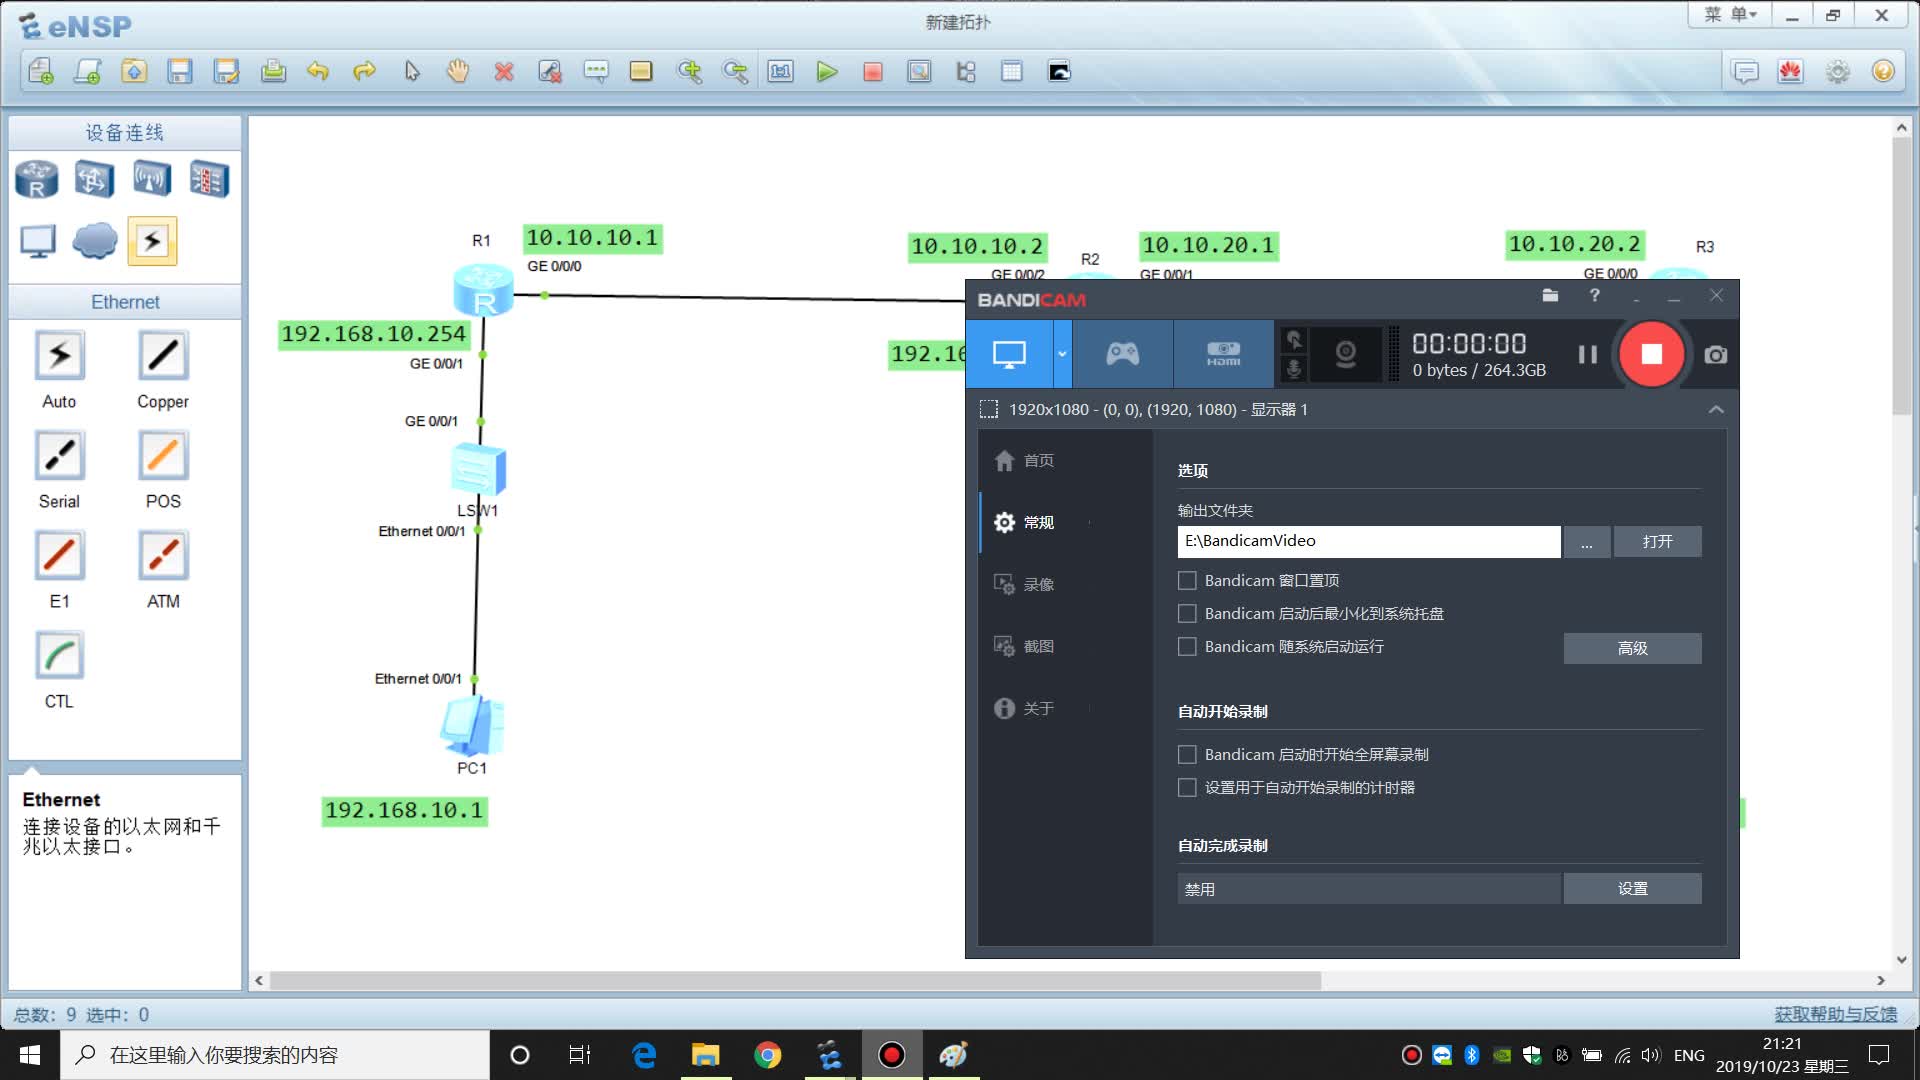Select the Switch device category in eNSP
Screen dimensions: 1920x1080
click(x=94, y=179)
